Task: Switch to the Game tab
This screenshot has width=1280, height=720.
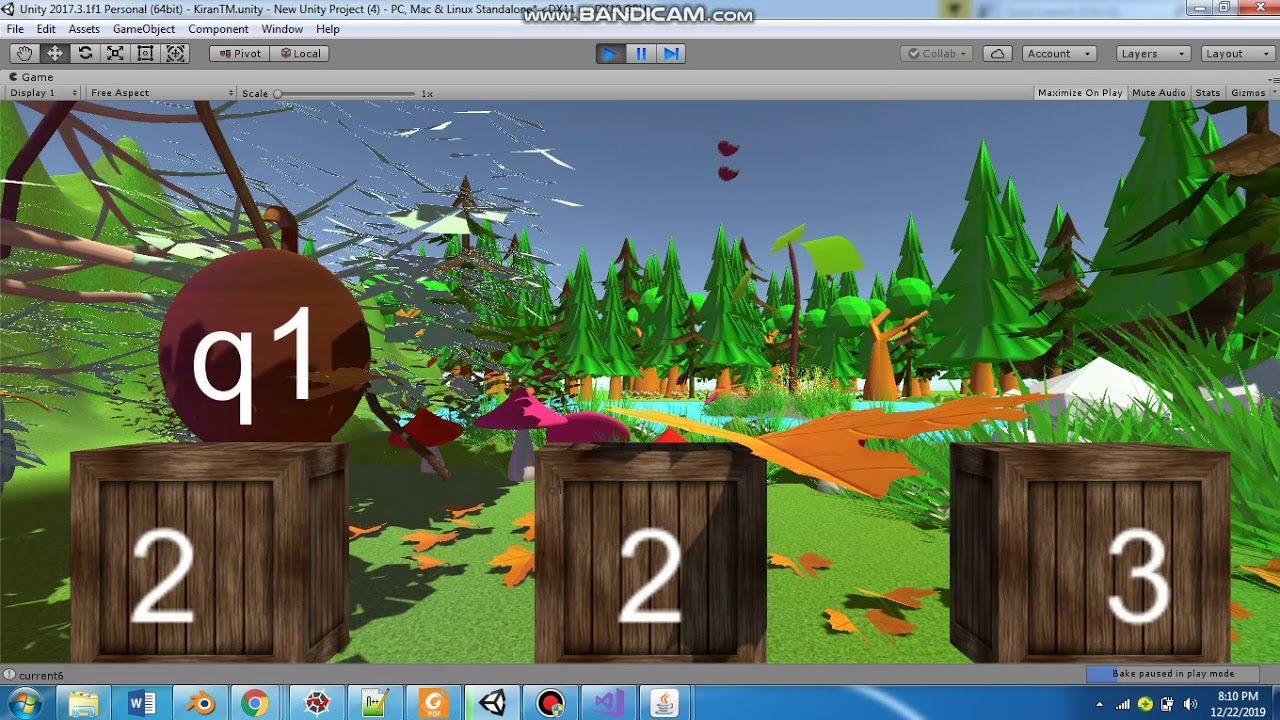Action: point(32,77)
